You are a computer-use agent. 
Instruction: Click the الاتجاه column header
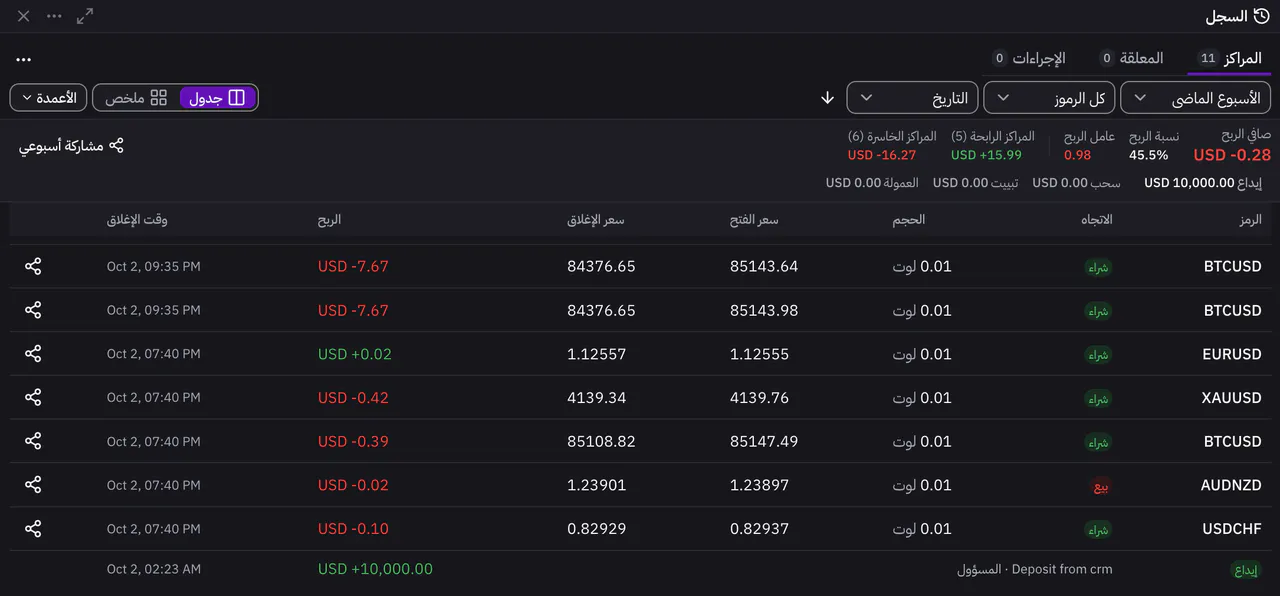pyautogui.click(x=1097, y=219)
